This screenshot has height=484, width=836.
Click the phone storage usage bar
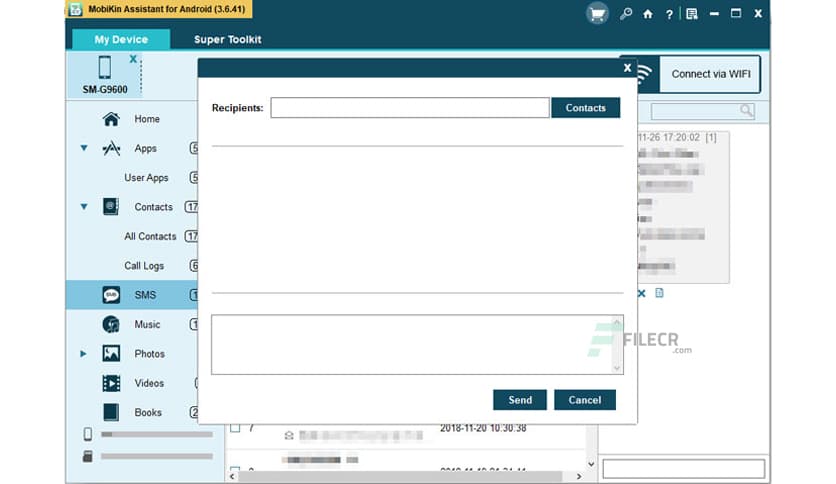click(x=157, y=434)
